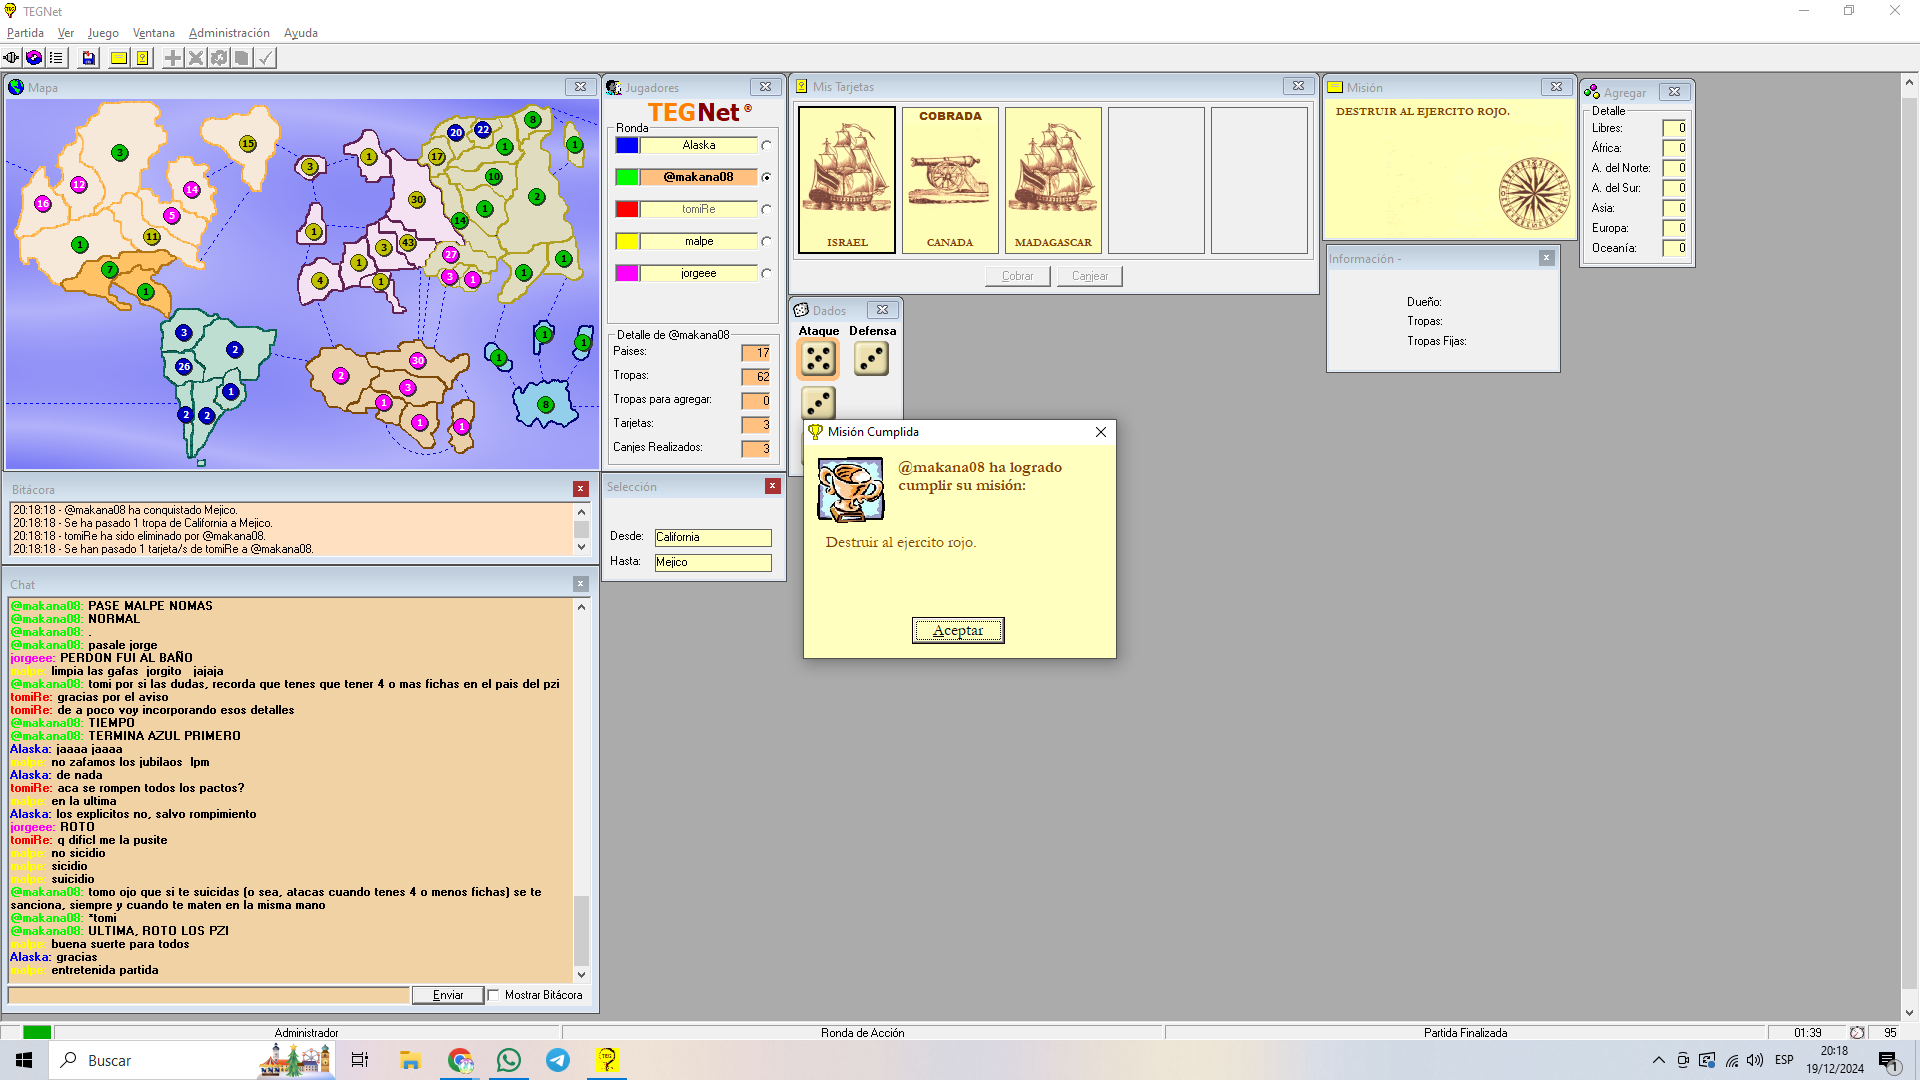
Task: Open the Windows Start menu
Action: (x=24, y=1060)
